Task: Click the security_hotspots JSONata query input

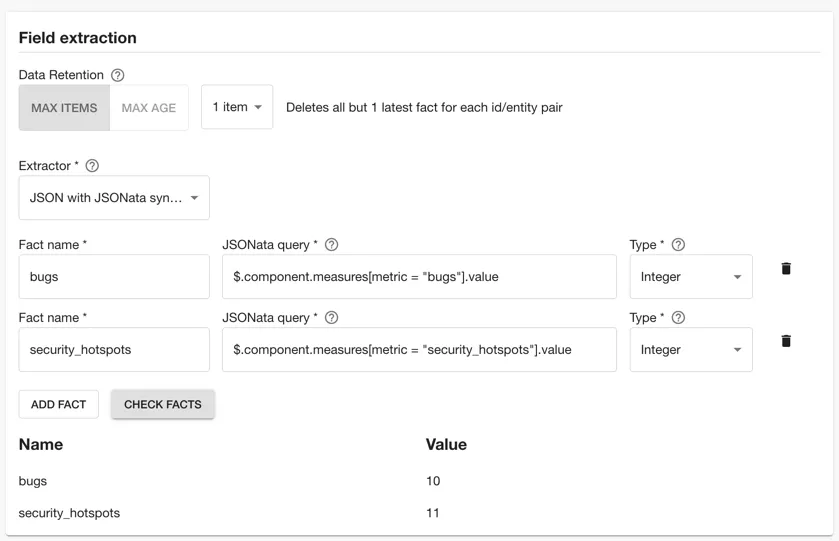Action: click(419, 350)
